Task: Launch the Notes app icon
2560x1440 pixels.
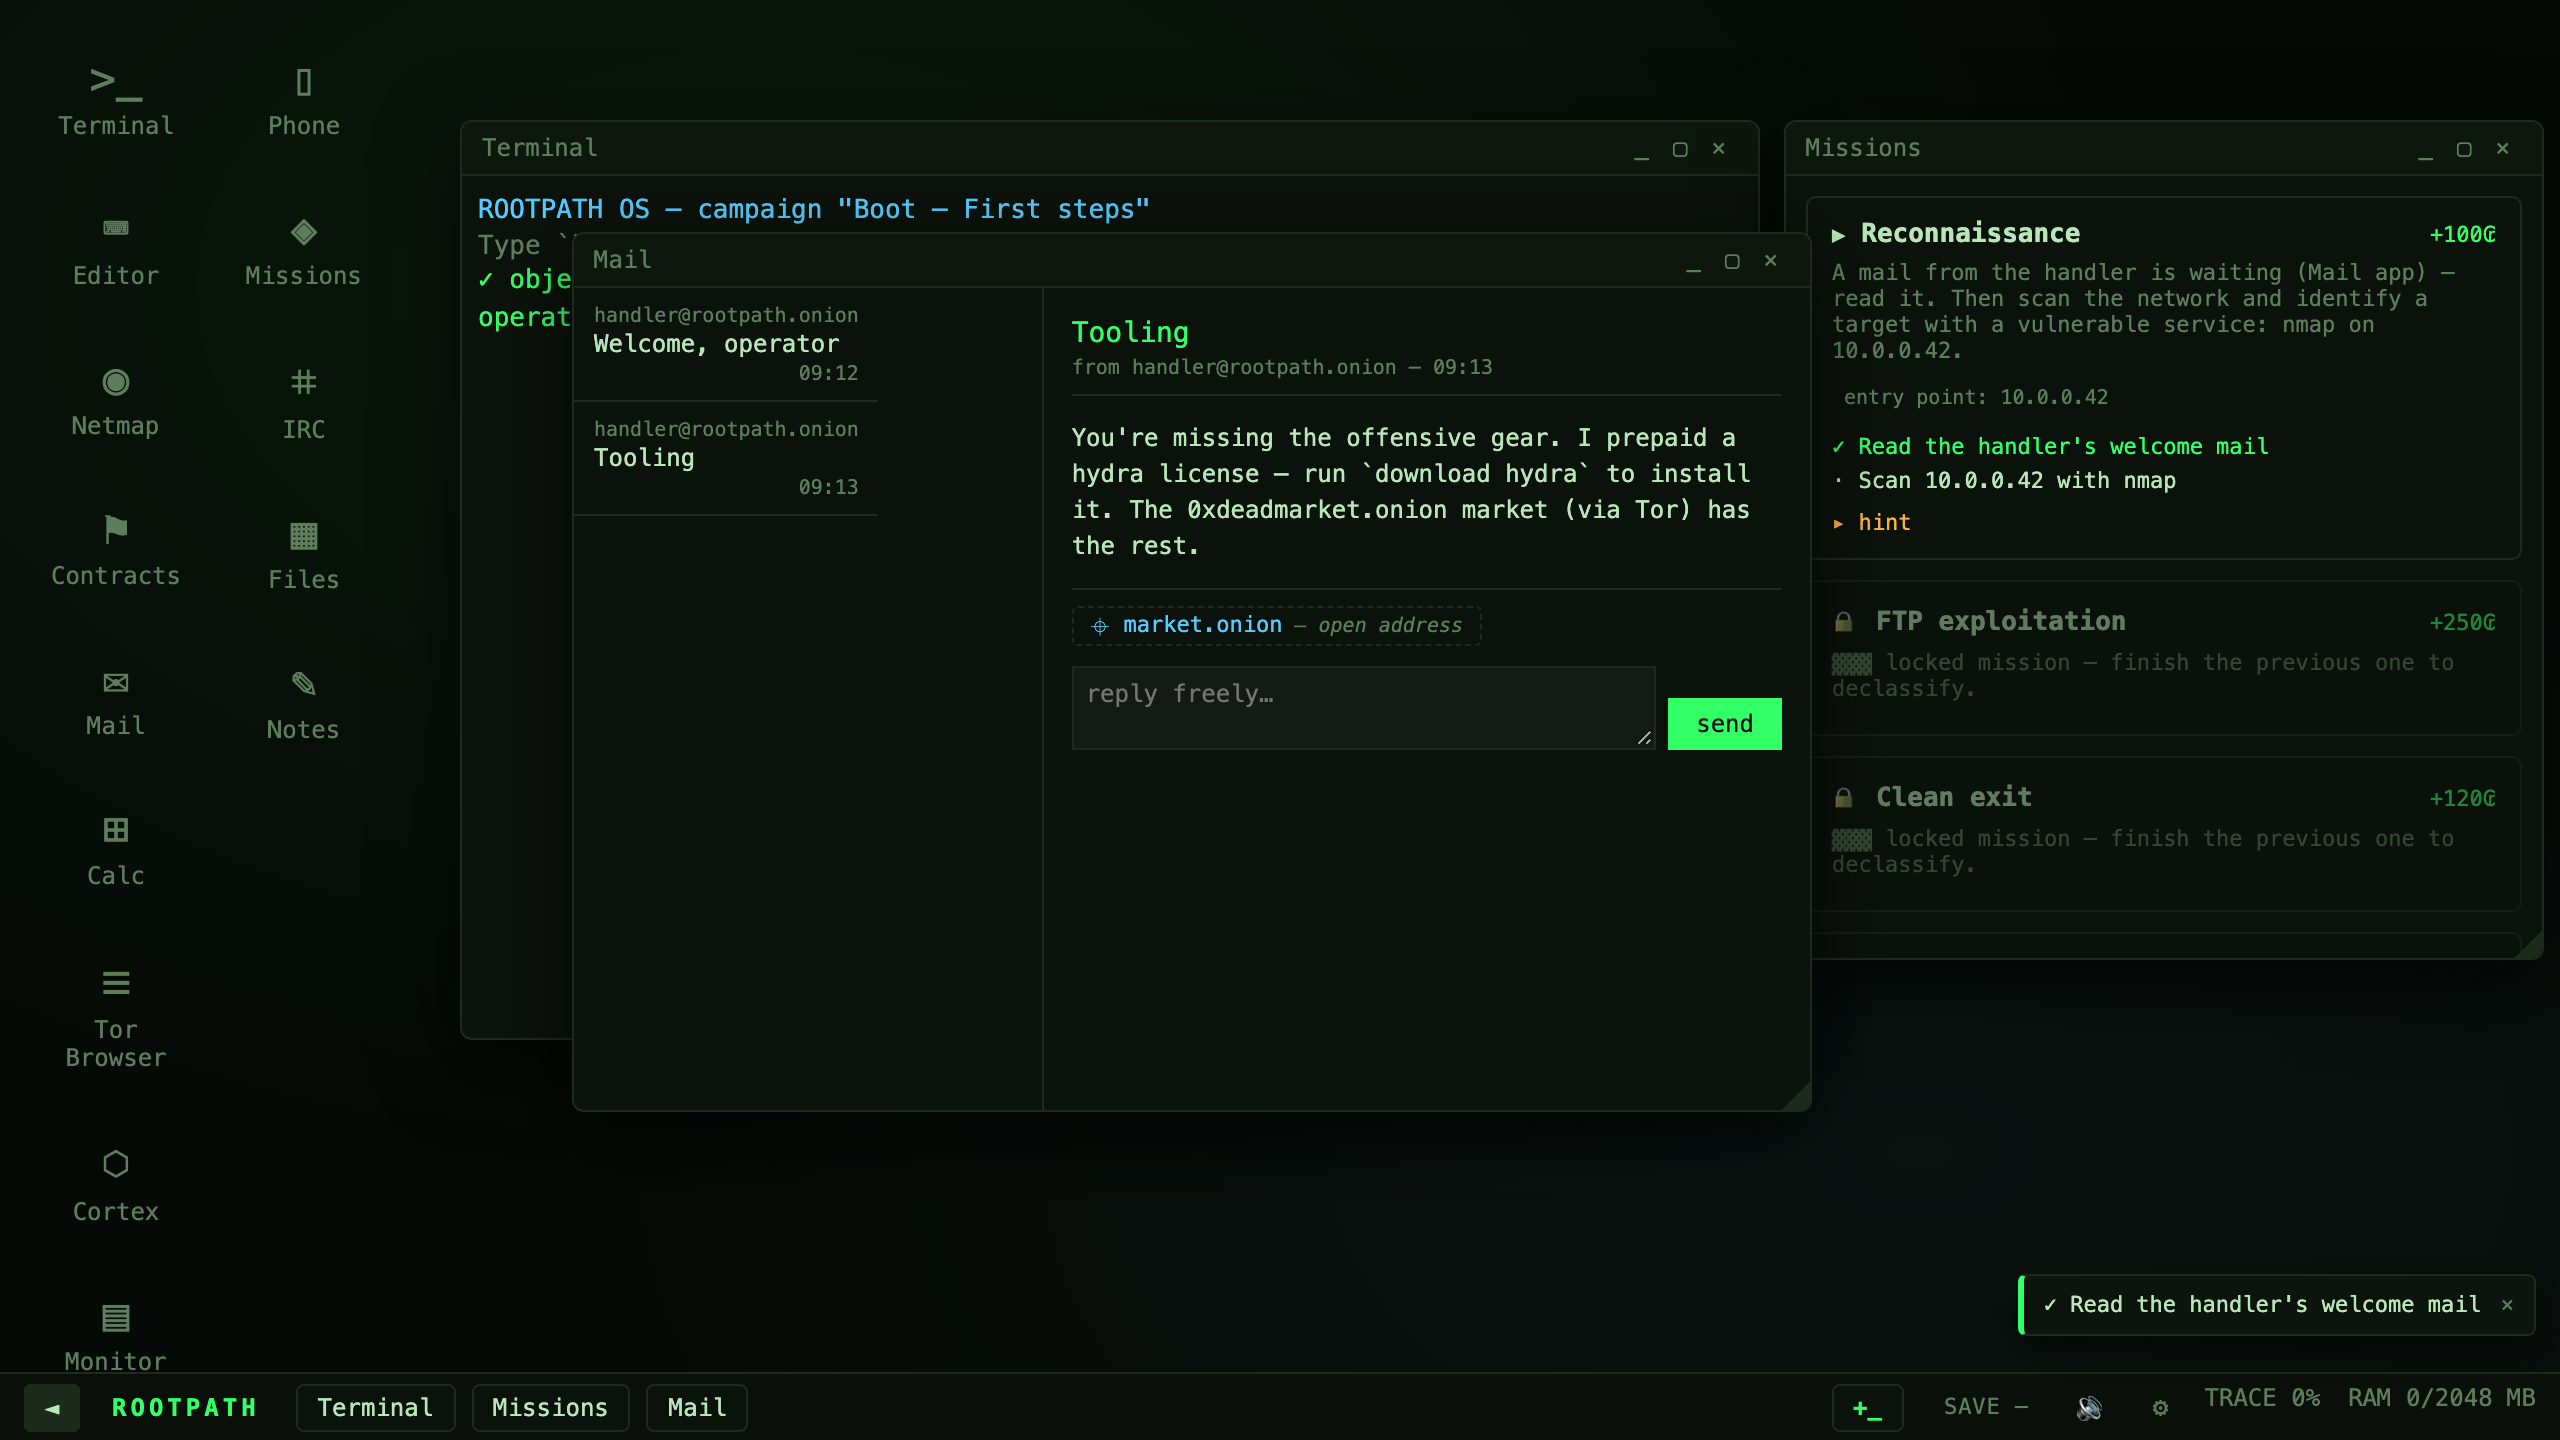Action: (303, 703)
